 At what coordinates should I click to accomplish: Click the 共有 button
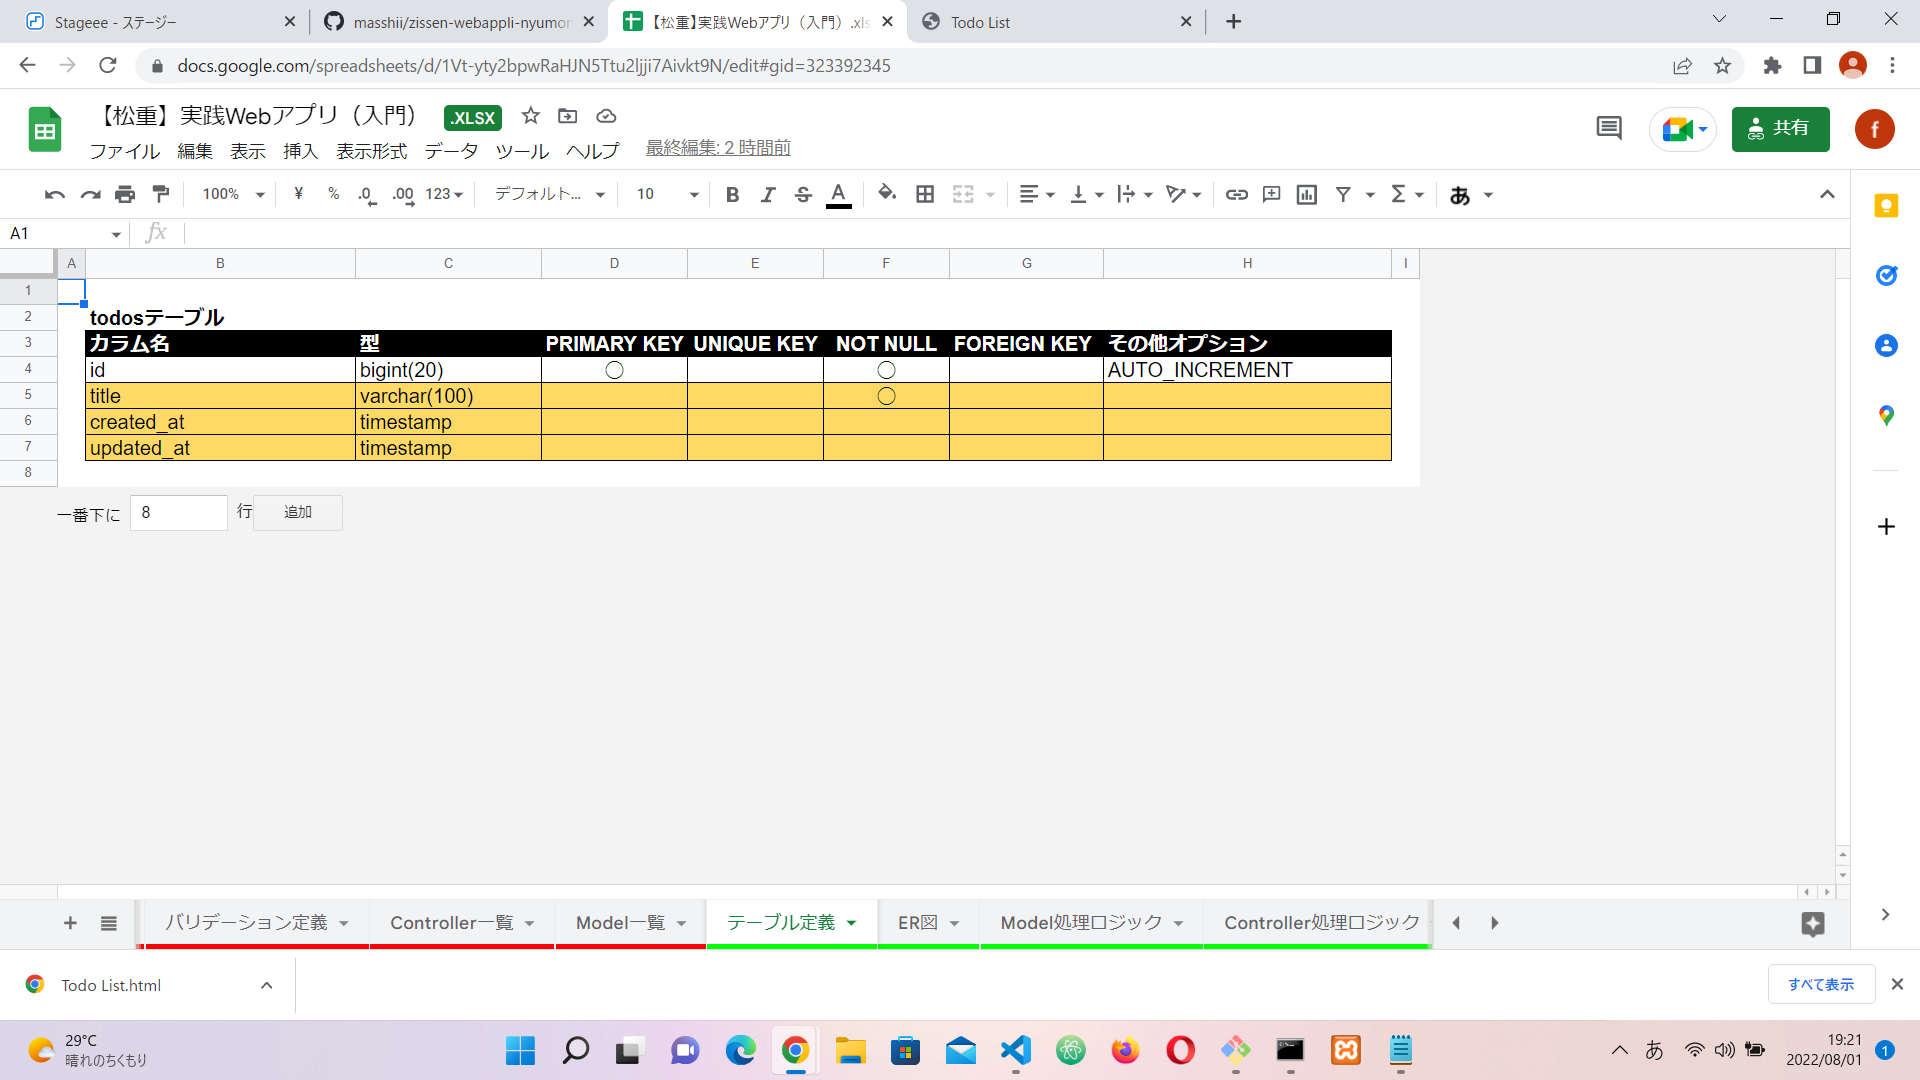pyautogui.click(x=1779, y=129)
